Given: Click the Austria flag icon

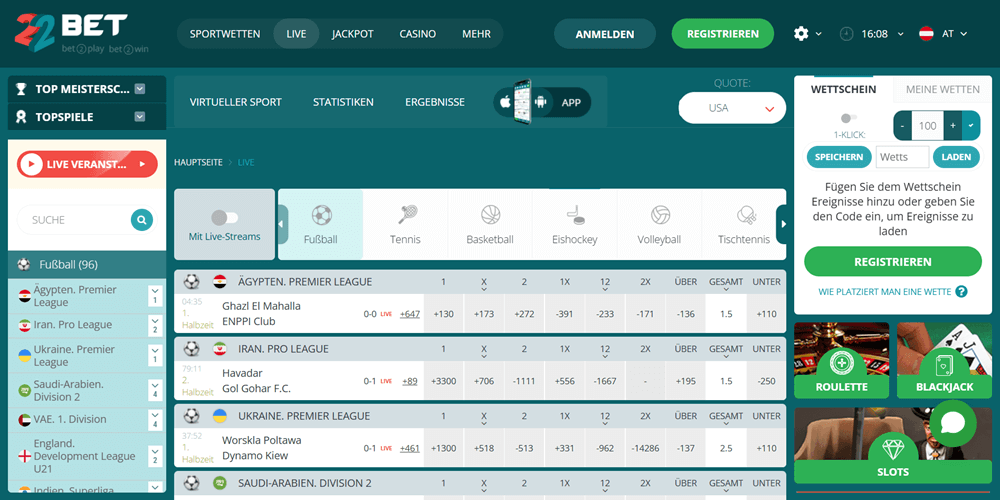Looking at the screenshot, I should click(926, 34).
